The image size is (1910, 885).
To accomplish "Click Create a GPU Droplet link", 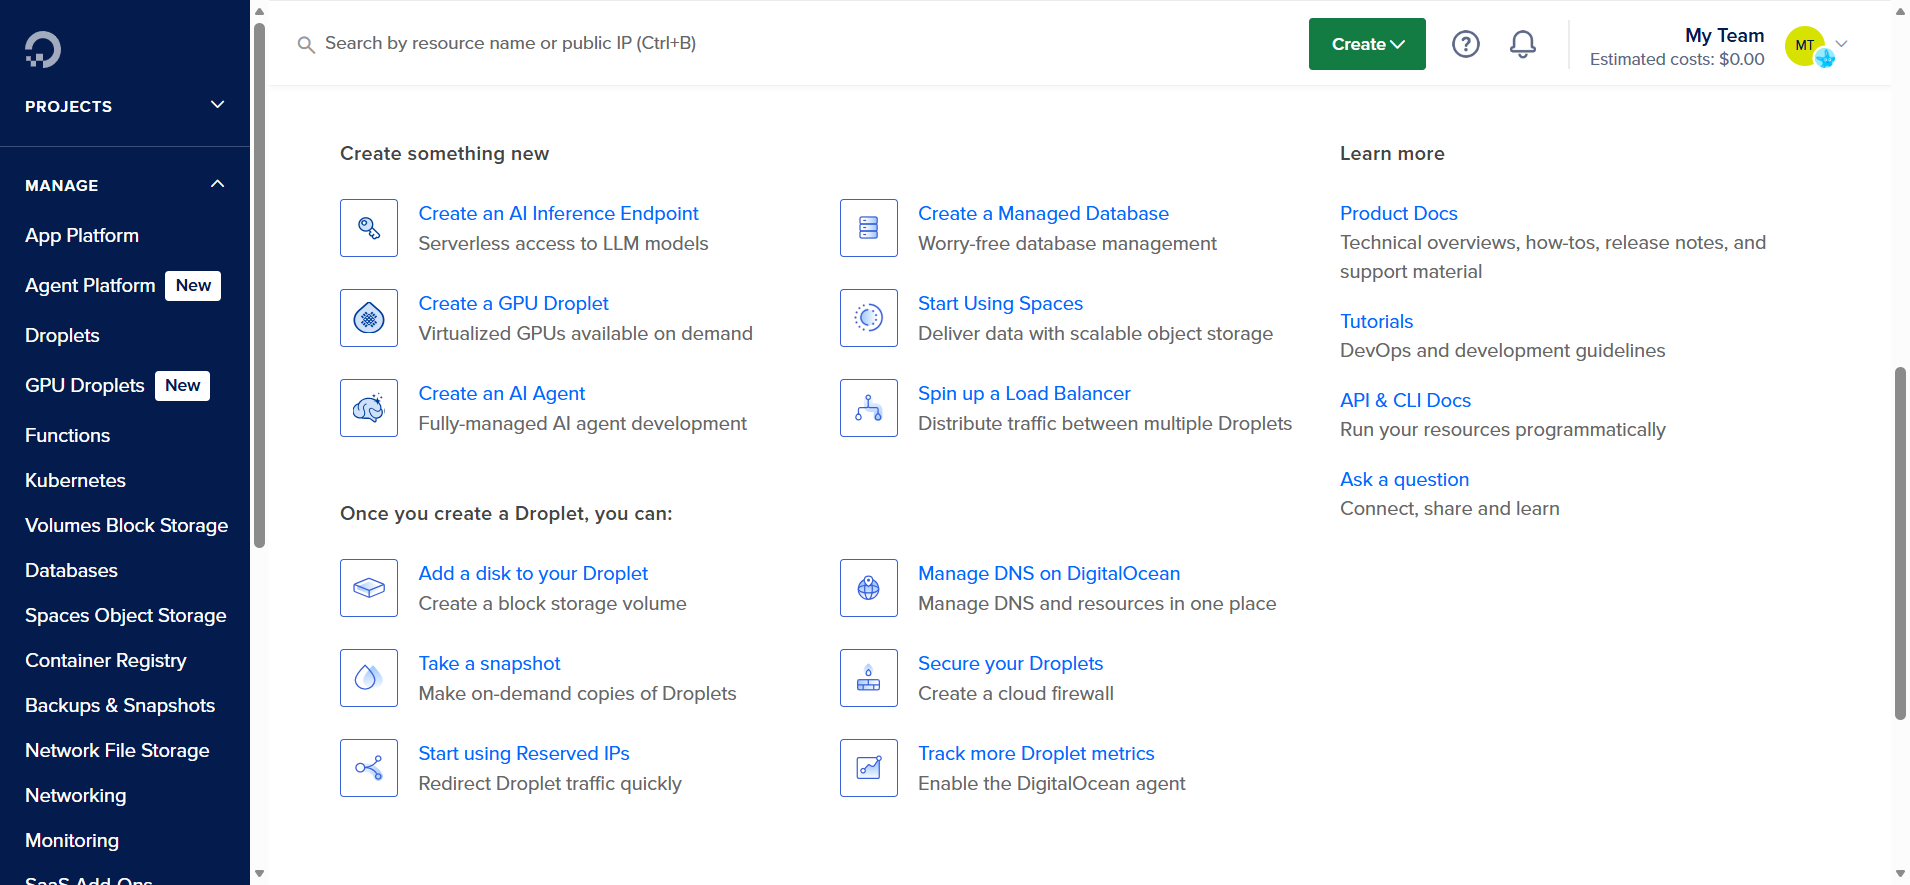I will pos(513,303).
